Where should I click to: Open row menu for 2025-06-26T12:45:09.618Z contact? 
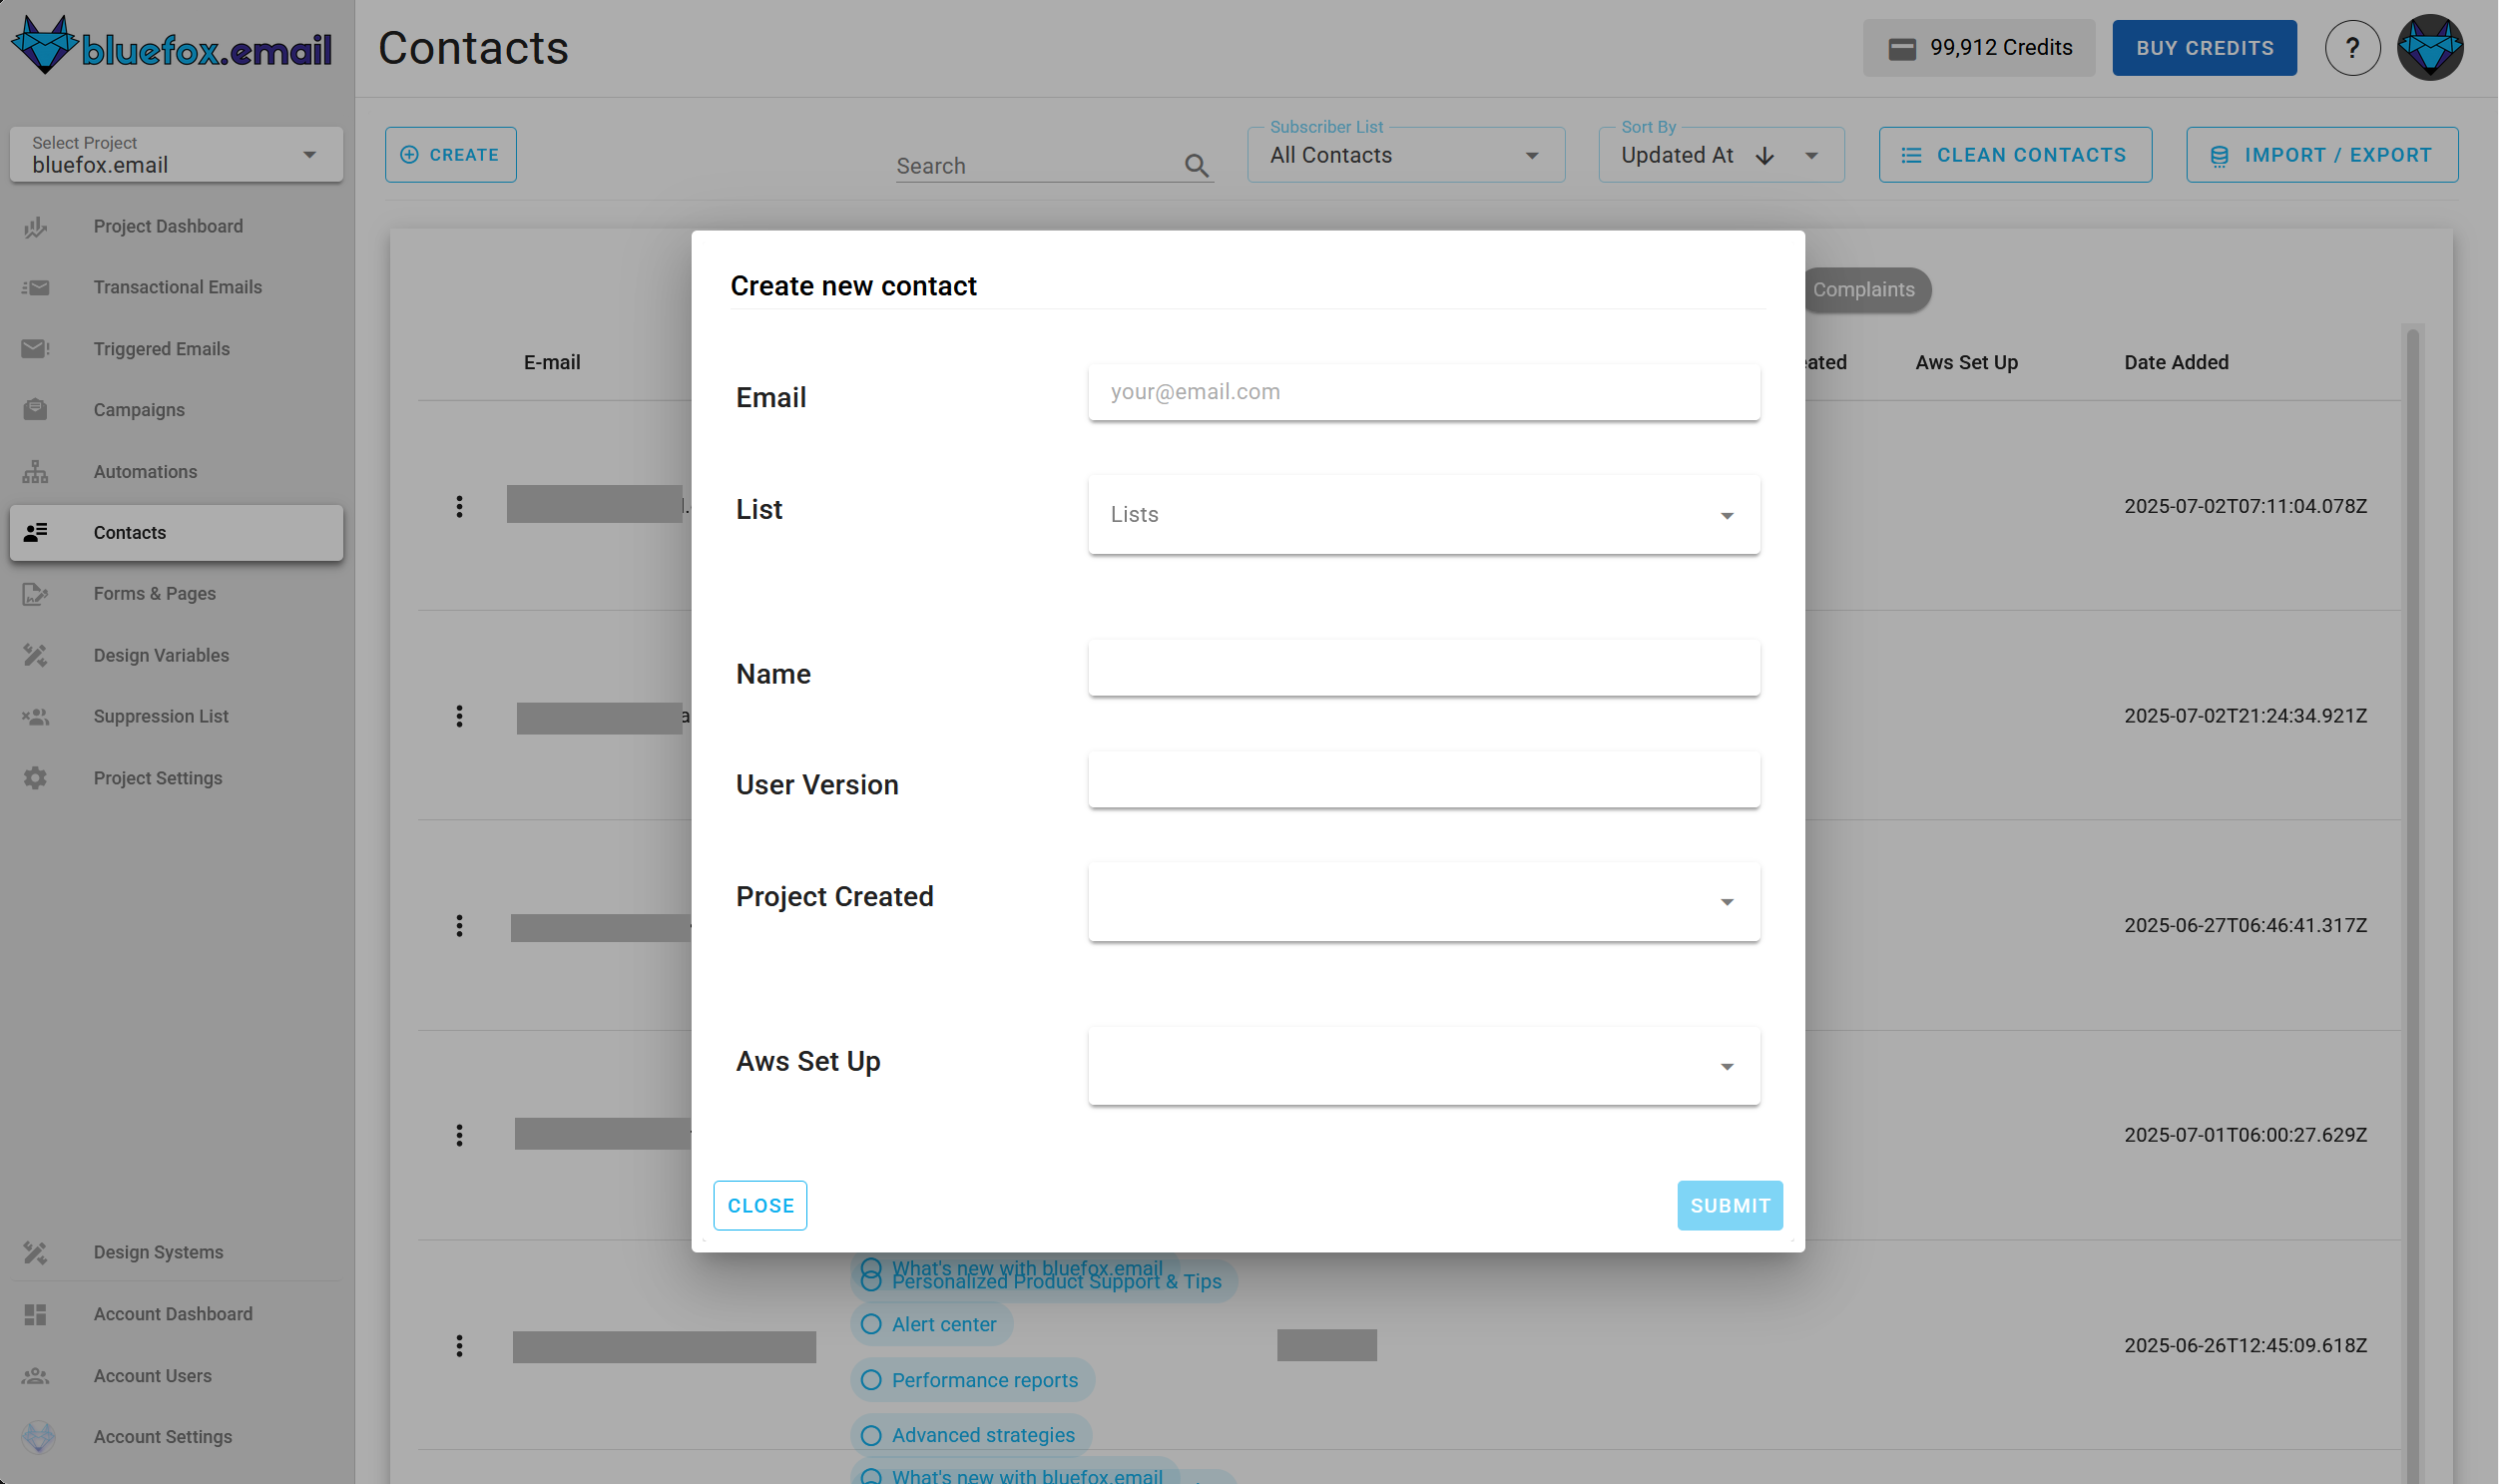pos(459,1346)
